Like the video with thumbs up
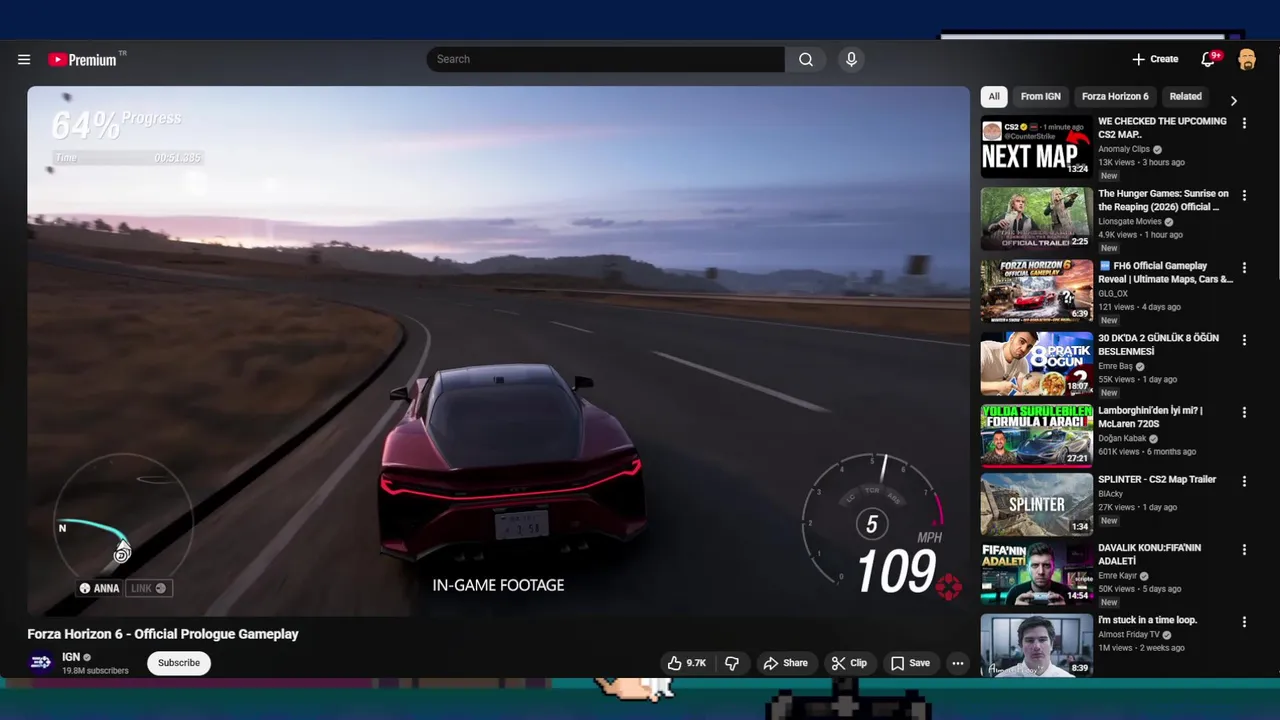The image size is (1280, 720). [x=687, y=663]
